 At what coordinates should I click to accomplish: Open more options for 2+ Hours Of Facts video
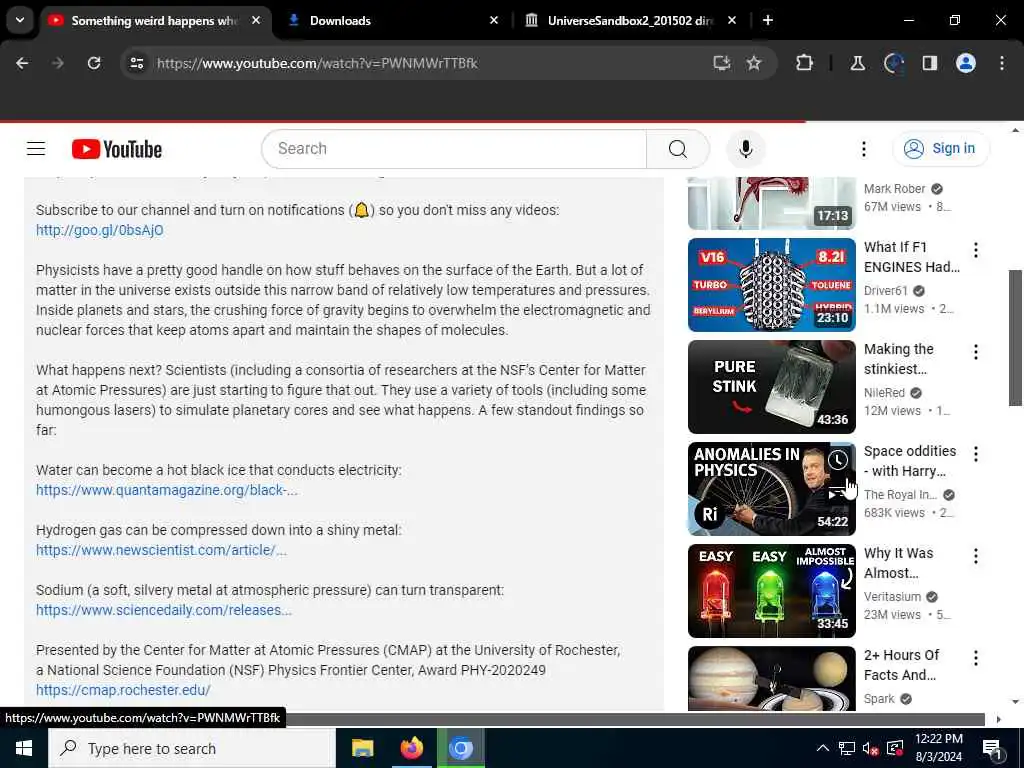click(x=976, y=658)
